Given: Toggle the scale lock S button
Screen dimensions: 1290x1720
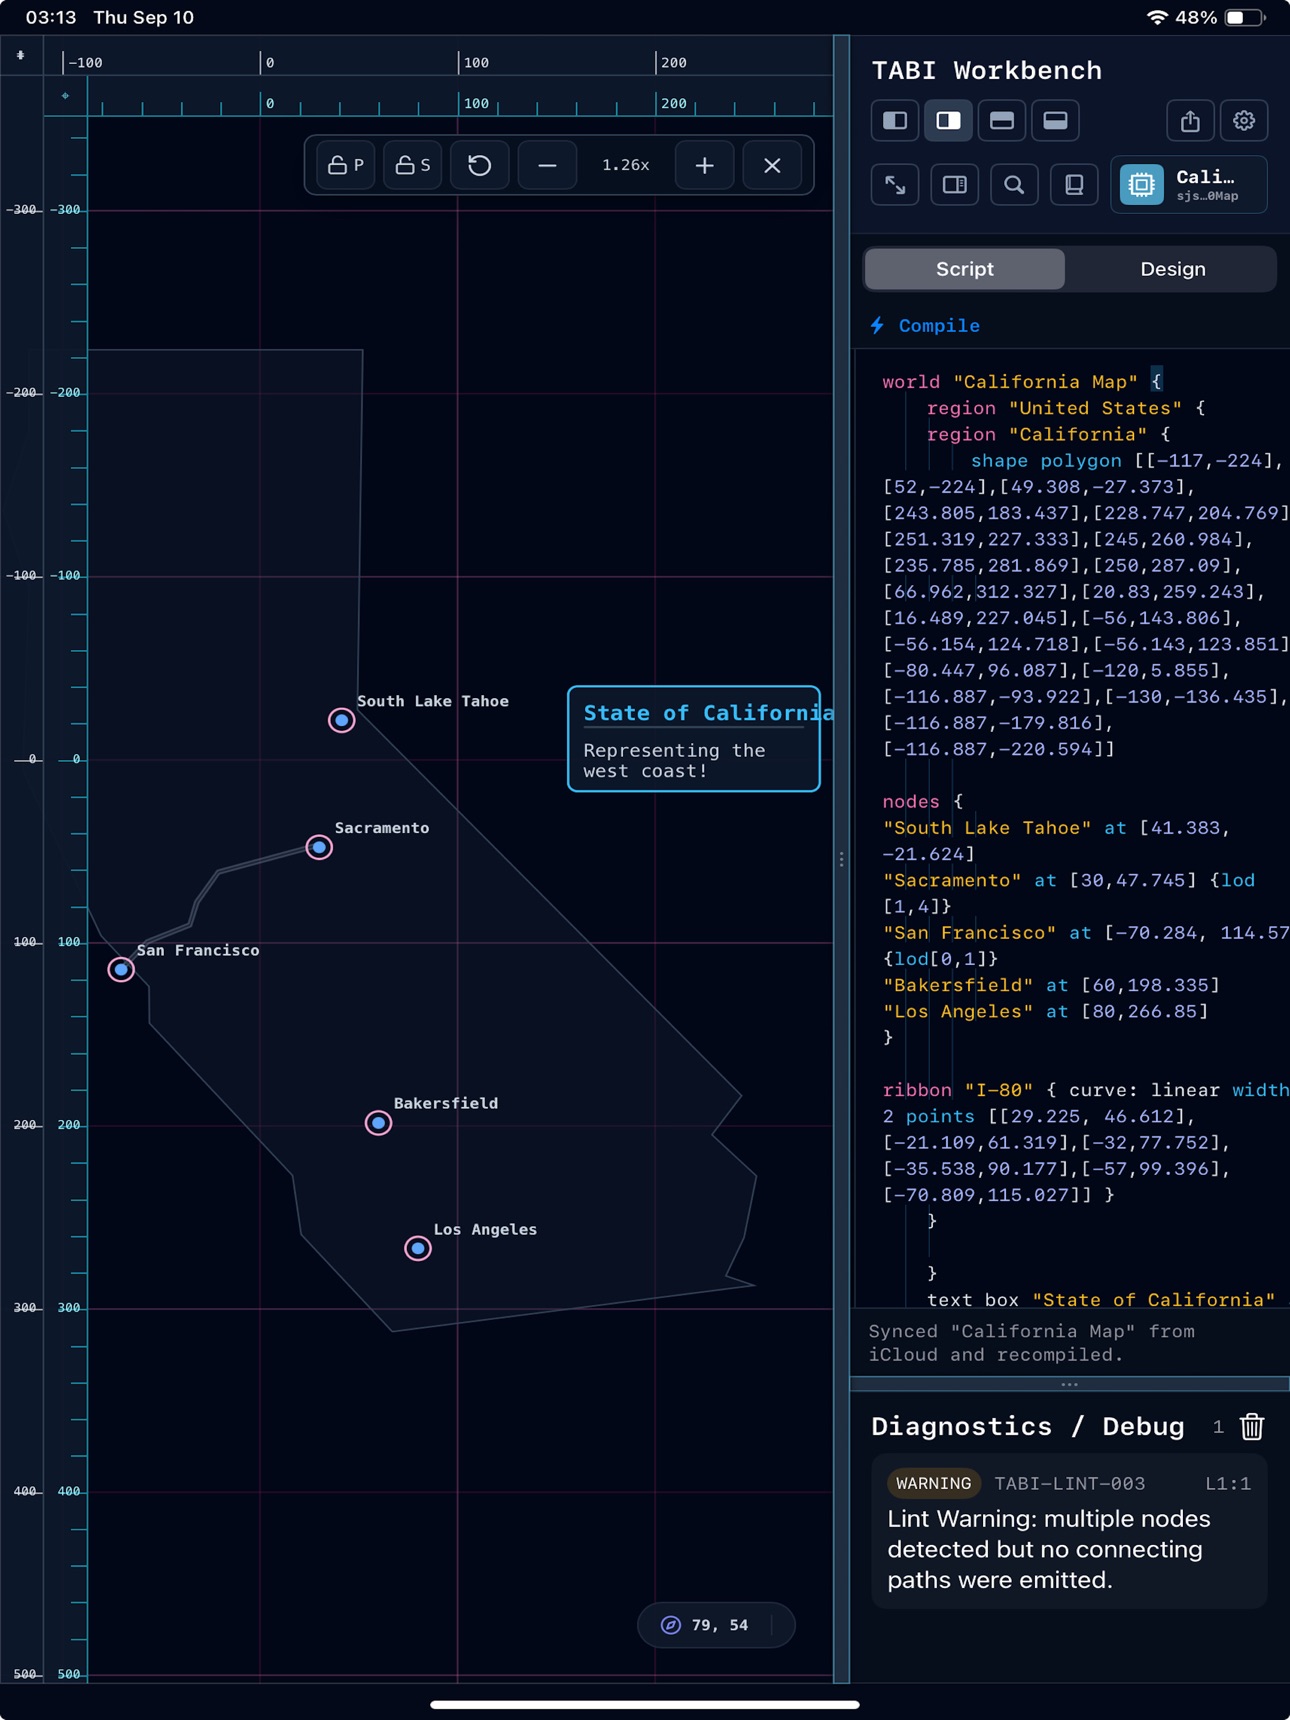Looking at the screenshot, I should click(413, 165).
